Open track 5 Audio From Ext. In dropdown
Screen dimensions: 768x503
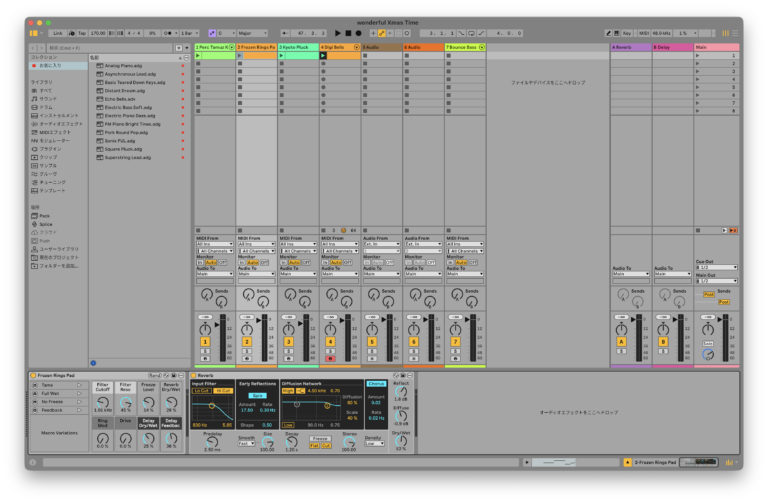[x=382, y=244]
